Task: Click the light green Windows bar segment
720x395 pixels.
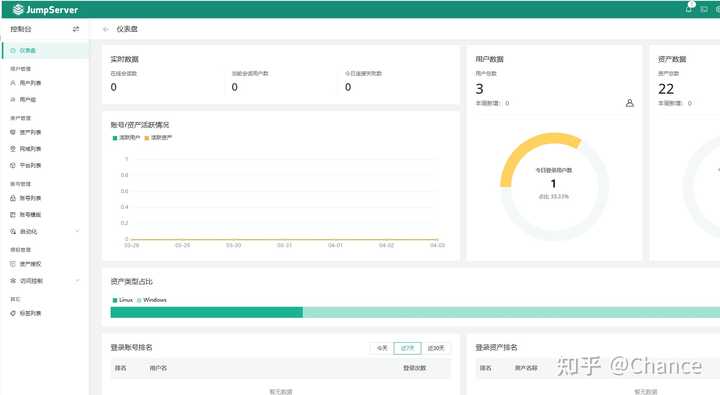Action: pyautogui.click(x=511, y=313)
